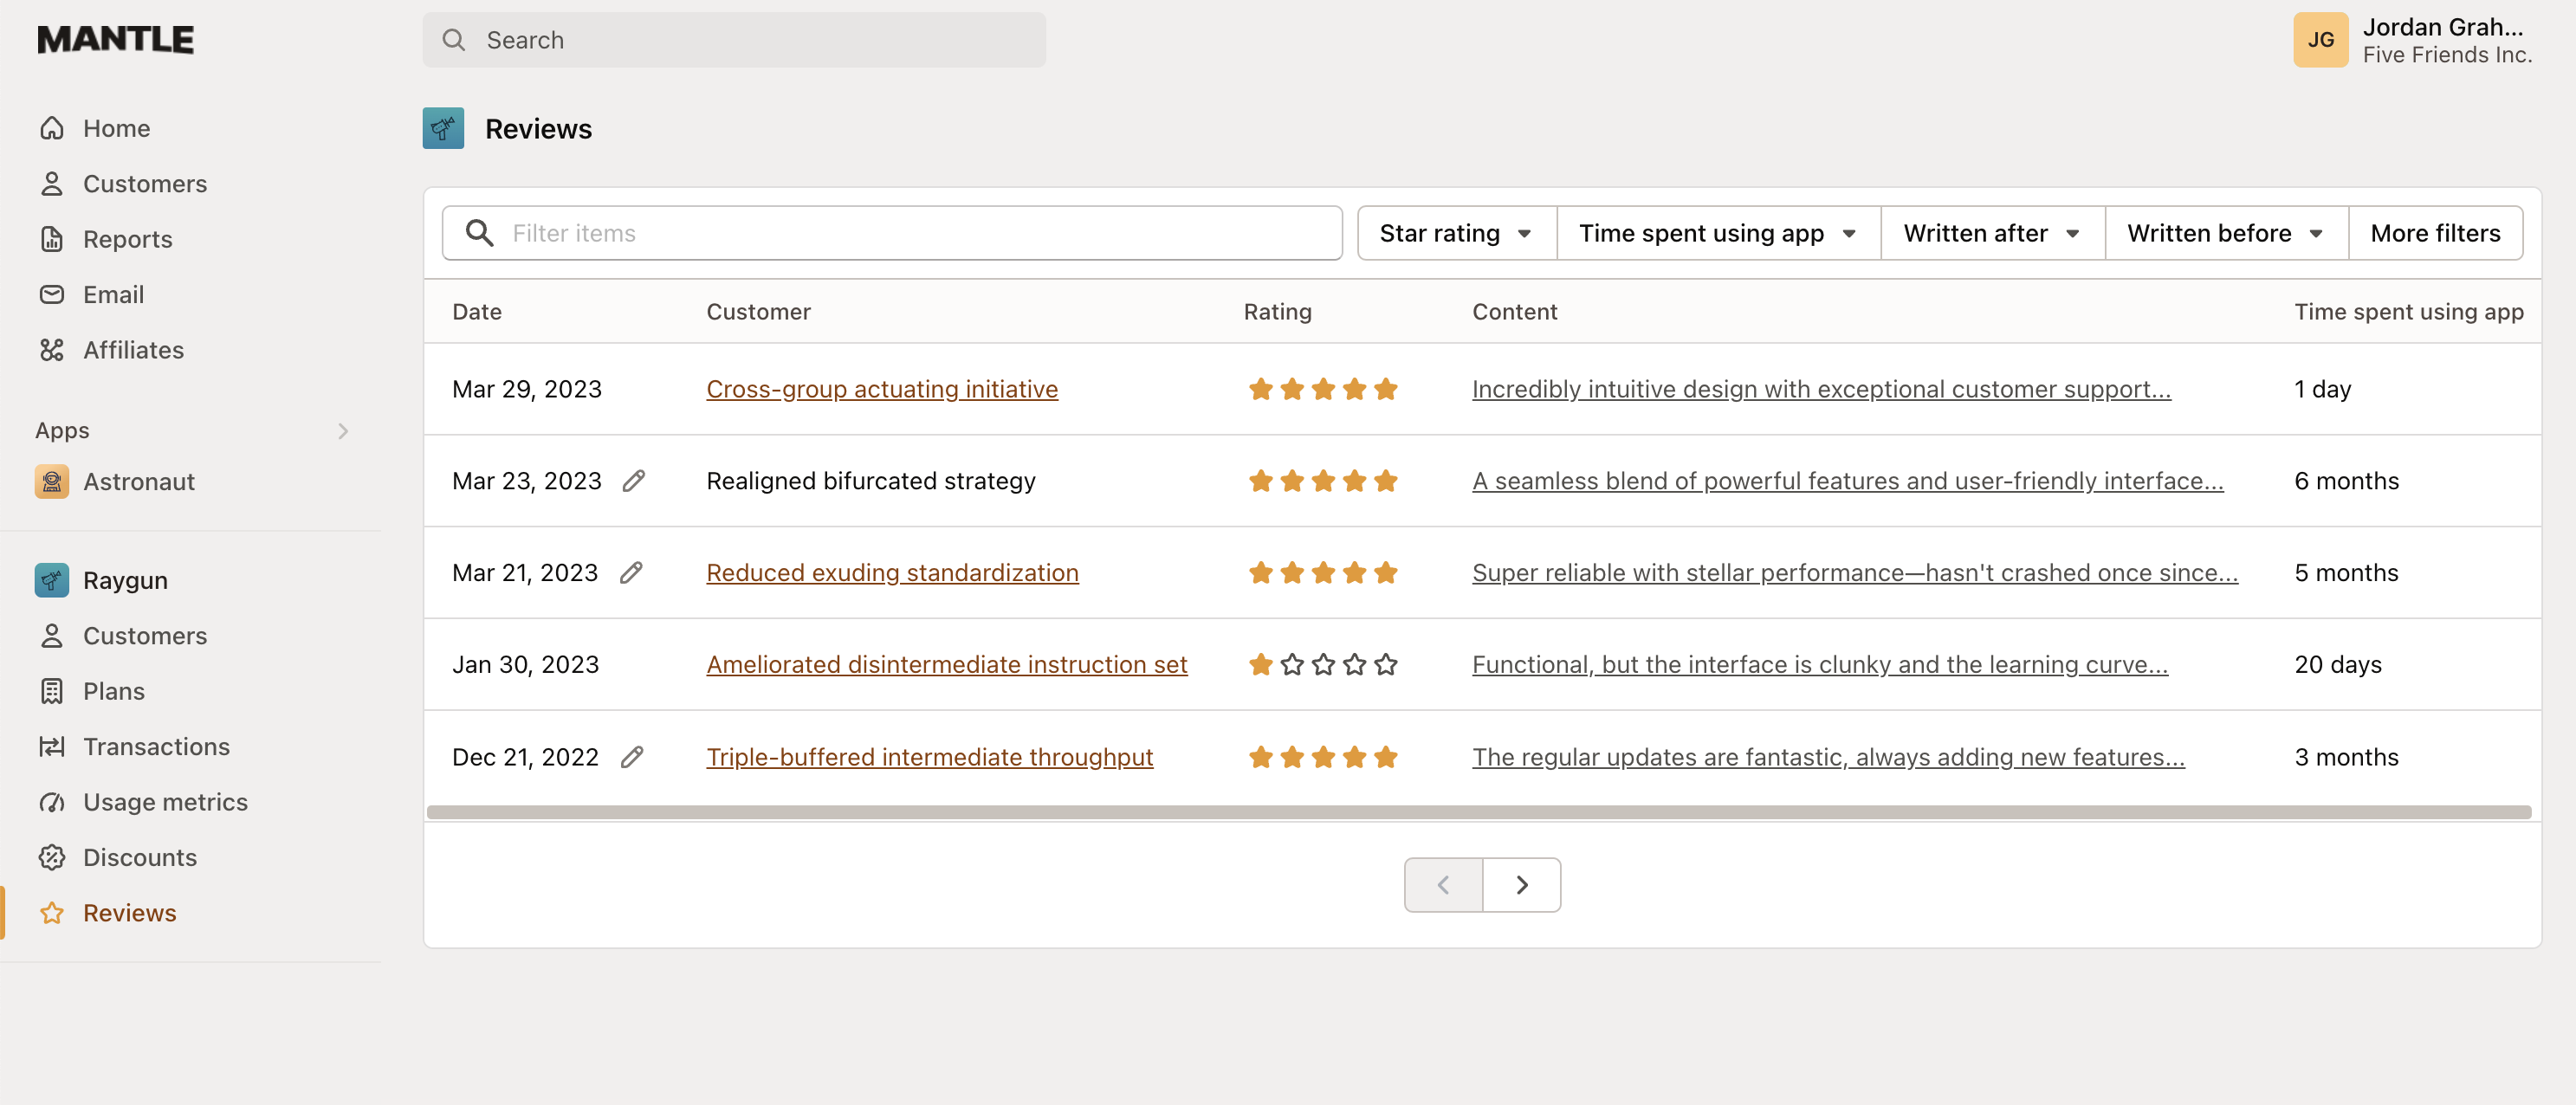Open the Email envelope icon
This screenshot has height=1105, width=2576.
pos(52,294)
